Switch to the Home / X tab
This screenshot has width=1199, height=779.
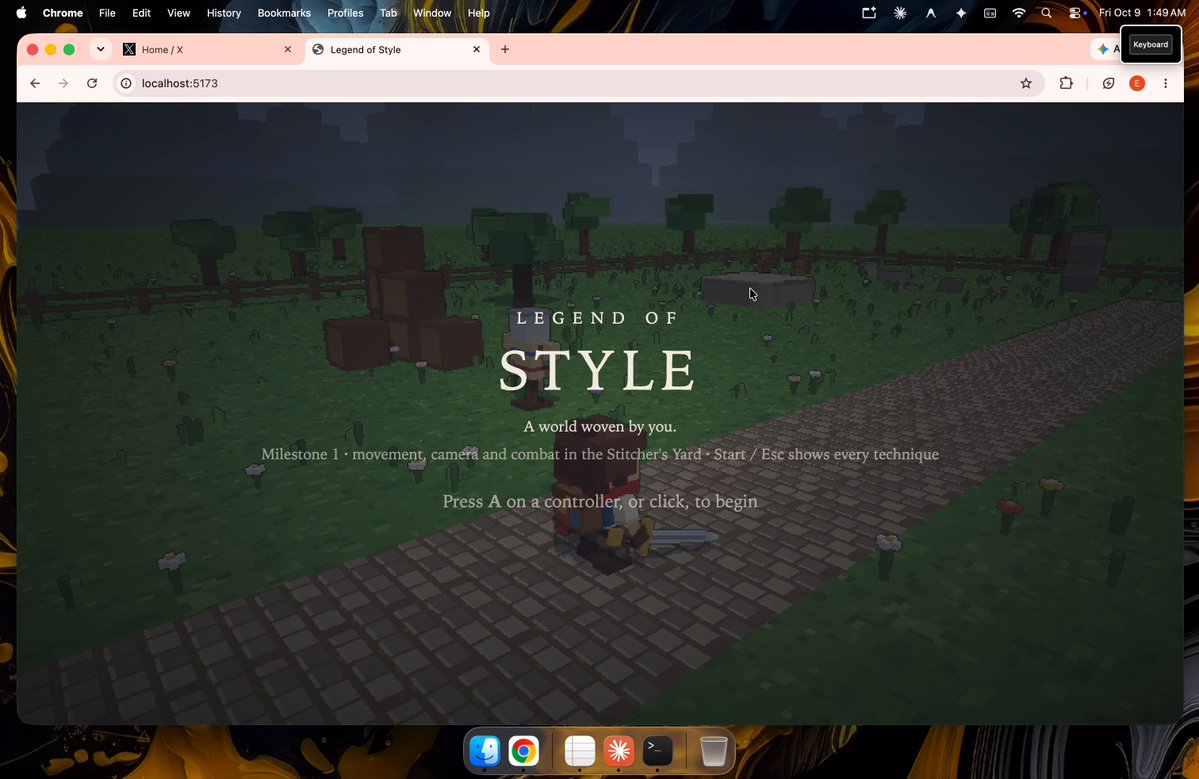pyautogui.click(x=206, y=50)
